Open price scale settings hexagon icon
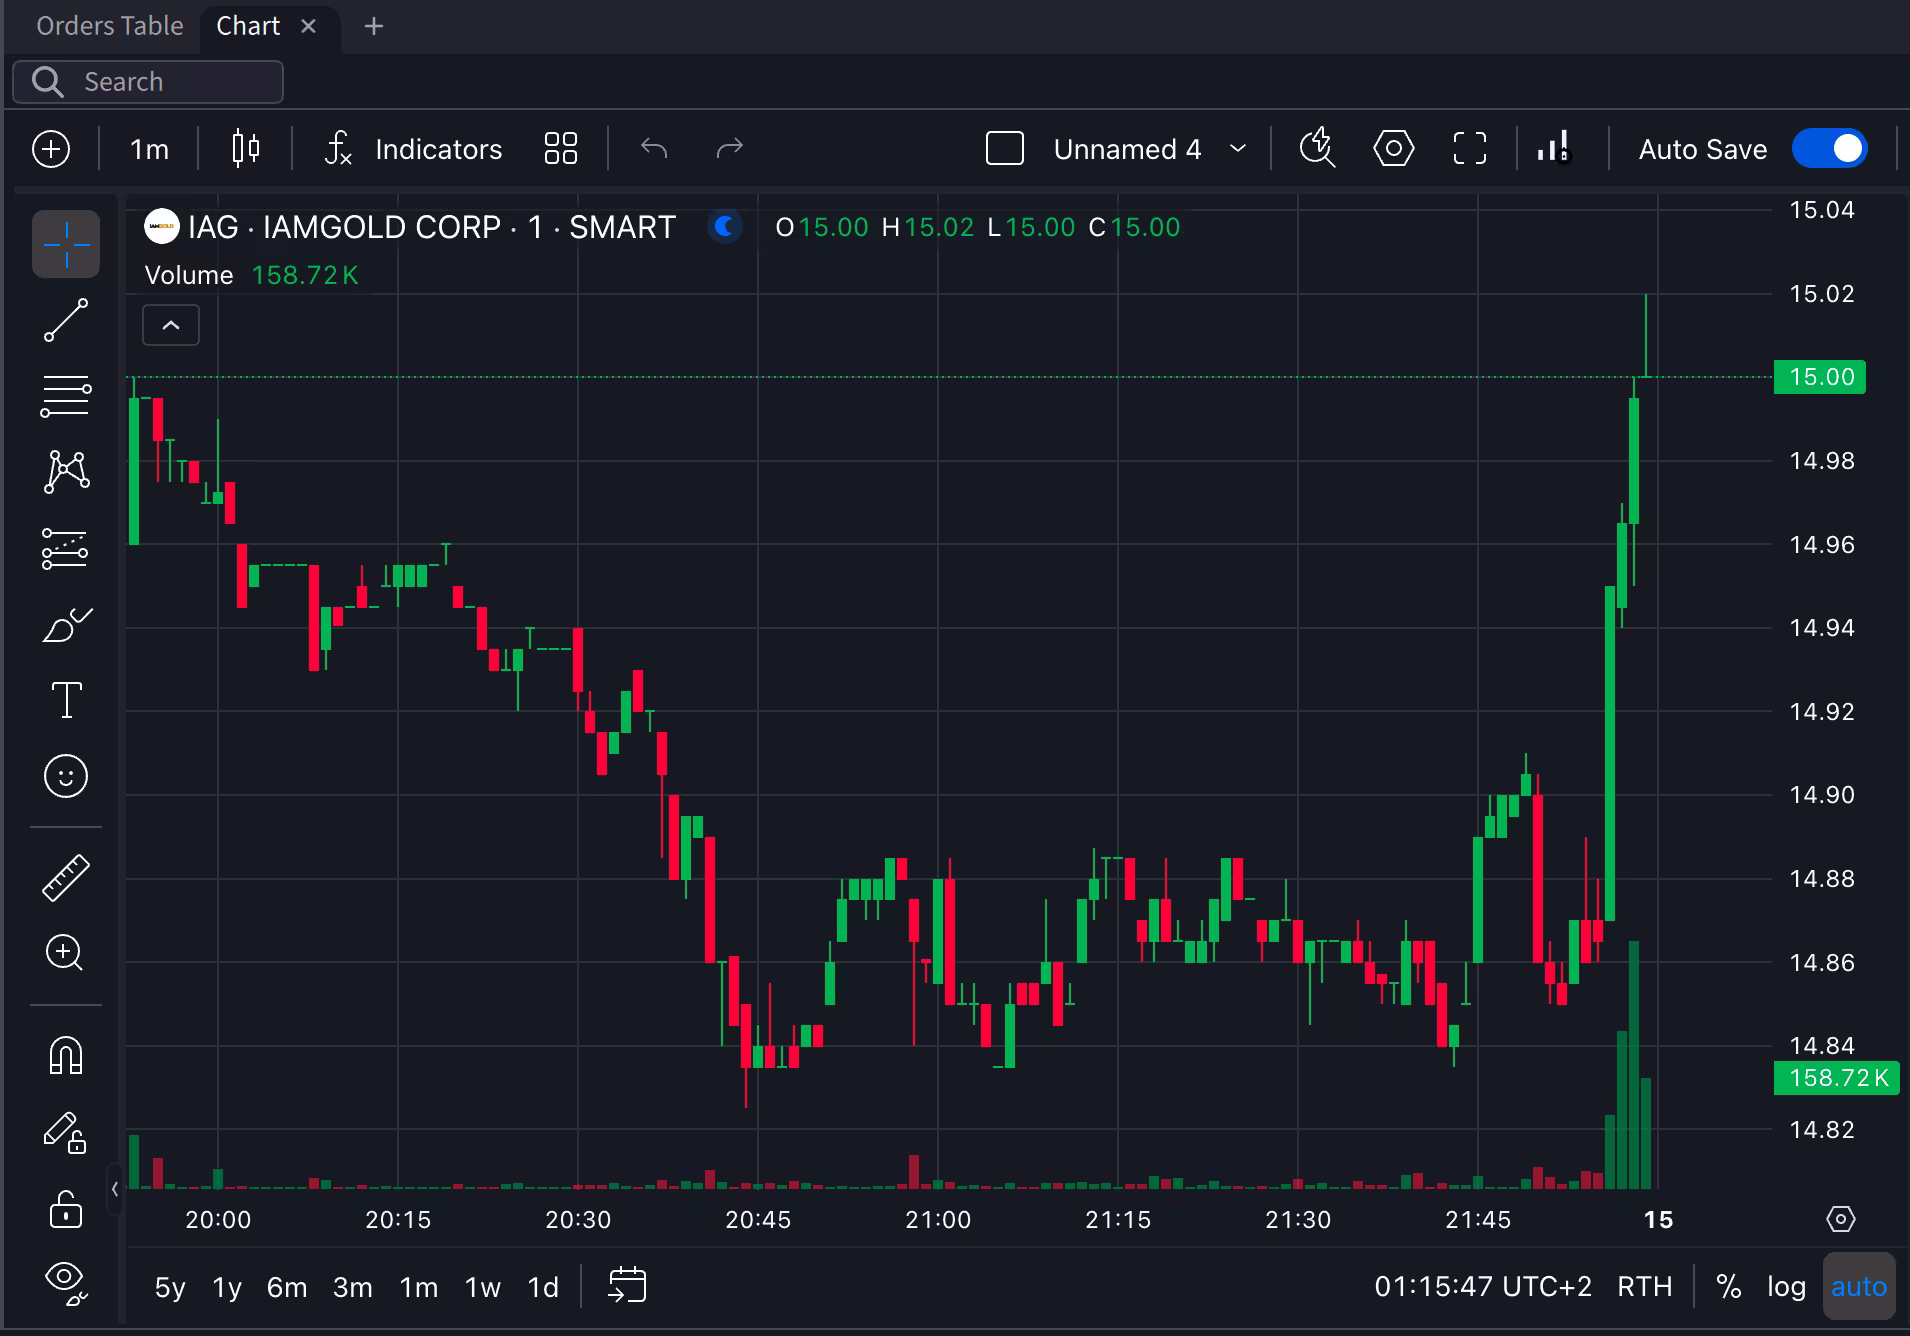The width and height of the screenshot is (1910, 1336). pos(1841,1219)
